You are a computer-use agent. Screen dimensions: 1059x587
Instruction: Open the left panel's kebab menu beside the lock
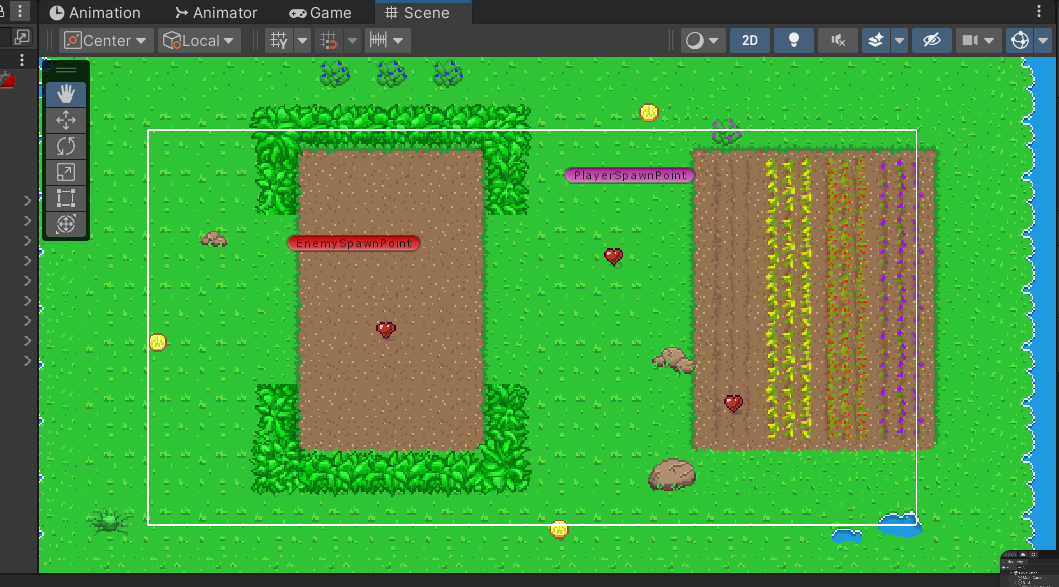(x=20, y=11)
